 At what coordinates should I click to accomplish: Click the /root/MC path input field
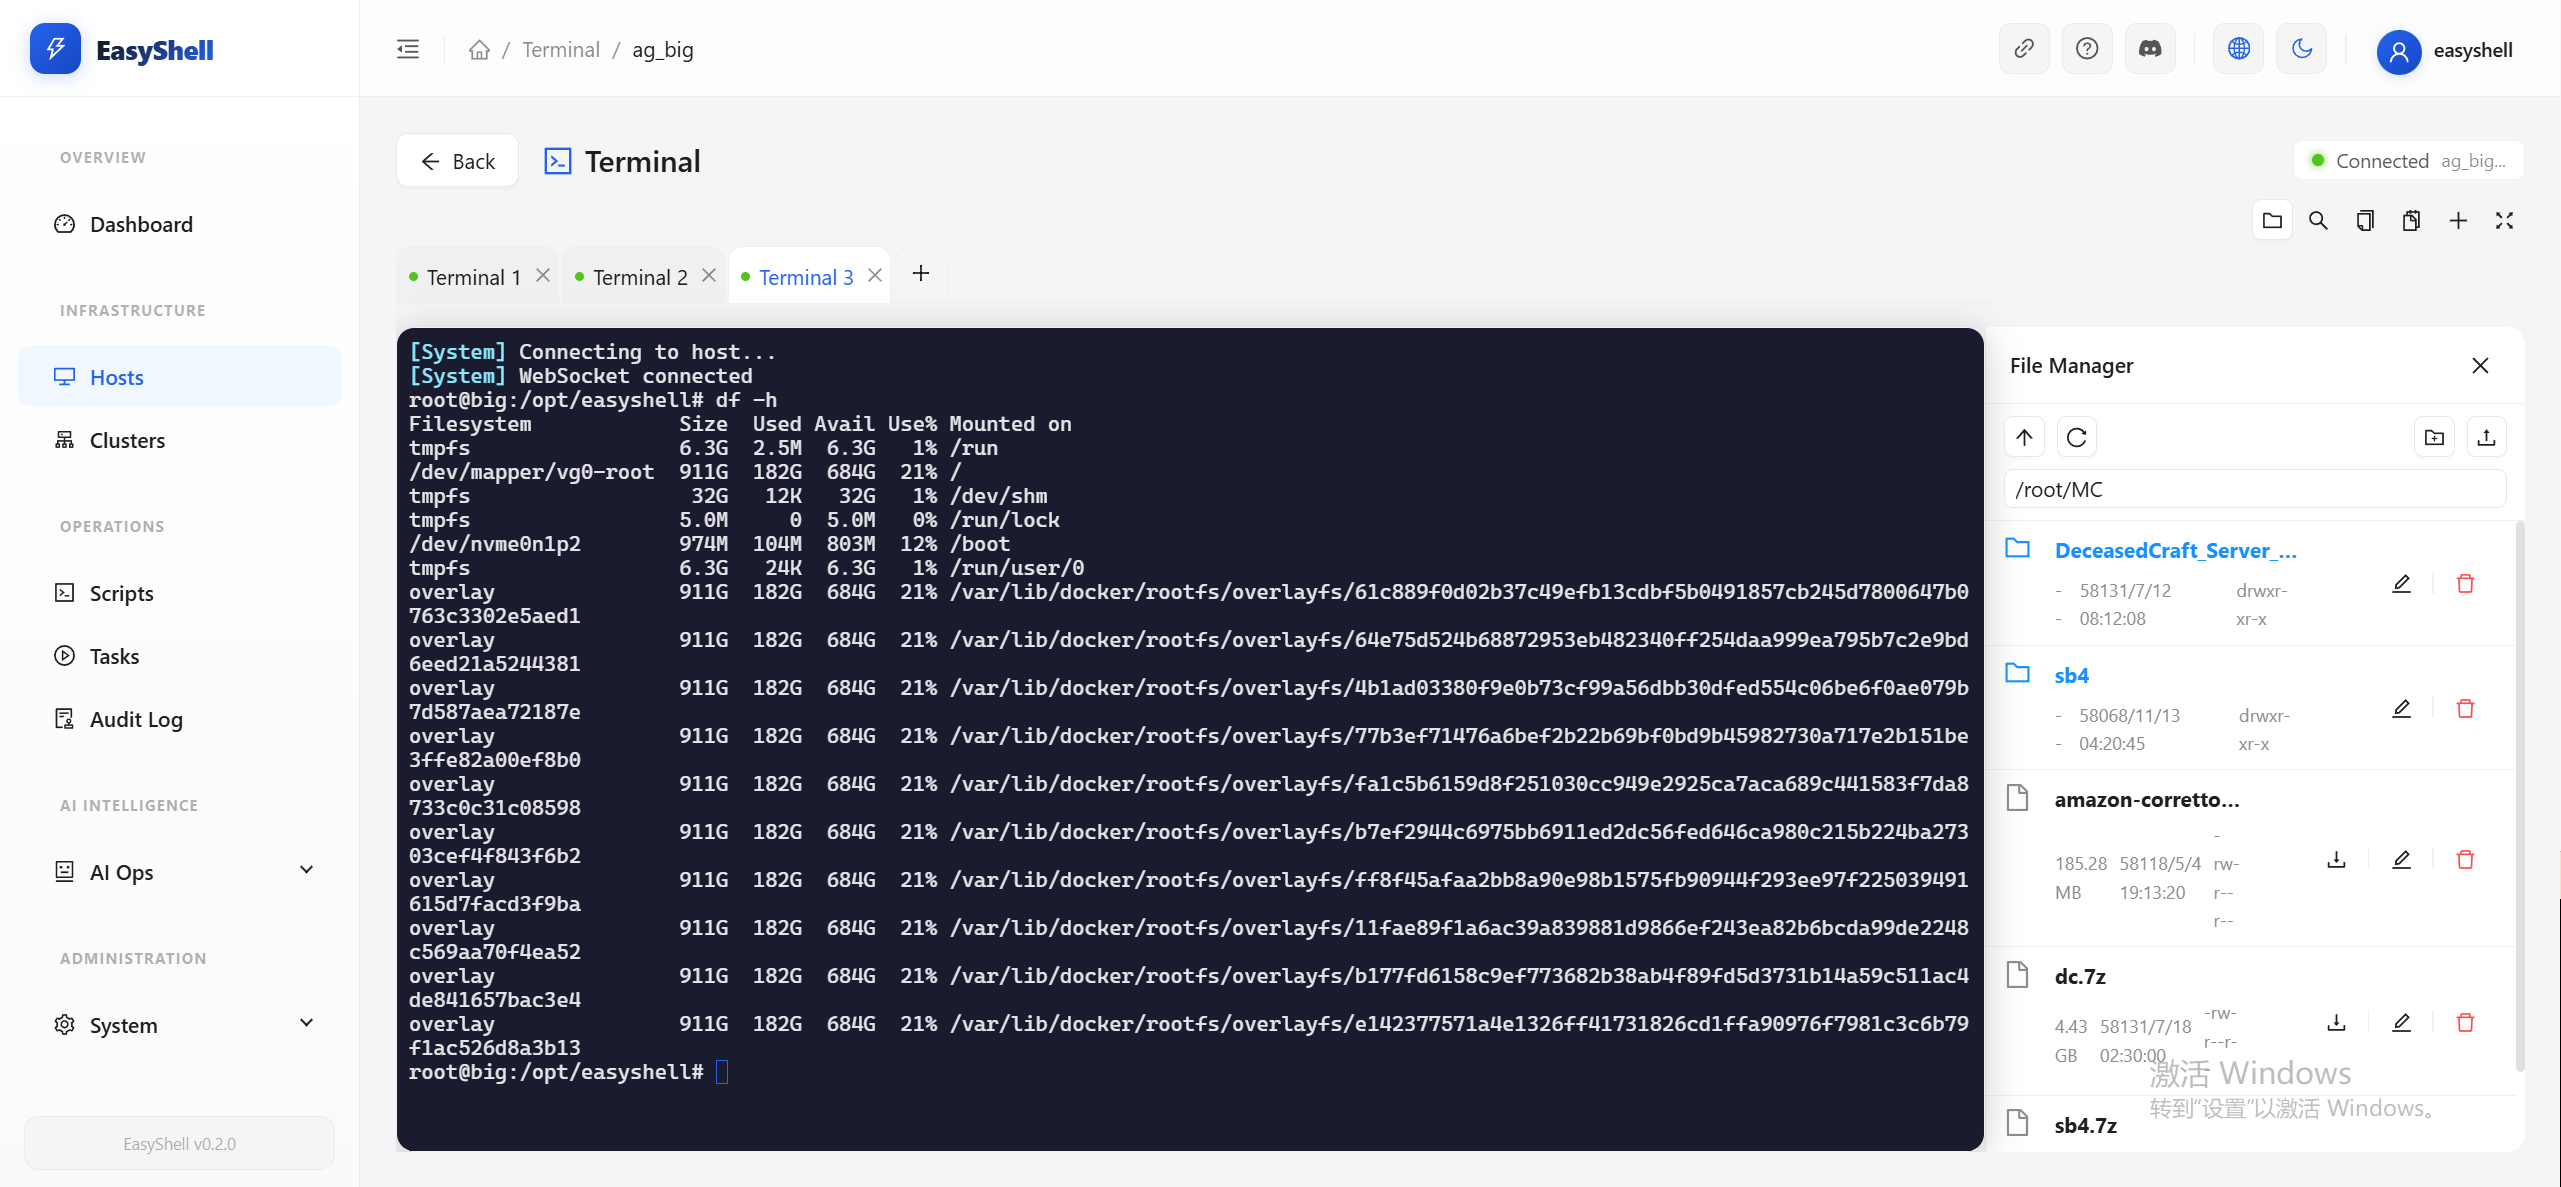(x=2255, y=489)
